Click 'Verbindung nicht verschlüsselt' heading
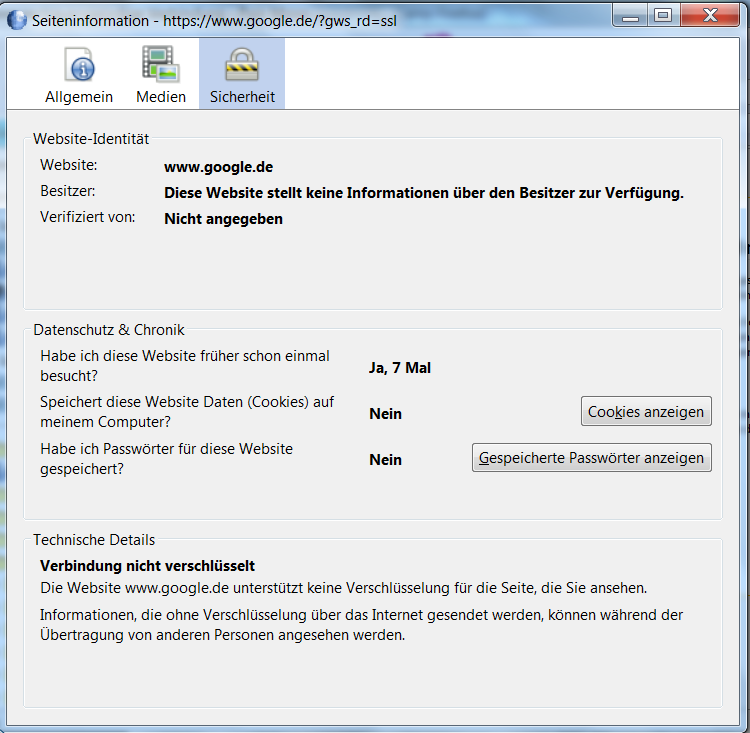The image size is (750, 733). (147, 566)
